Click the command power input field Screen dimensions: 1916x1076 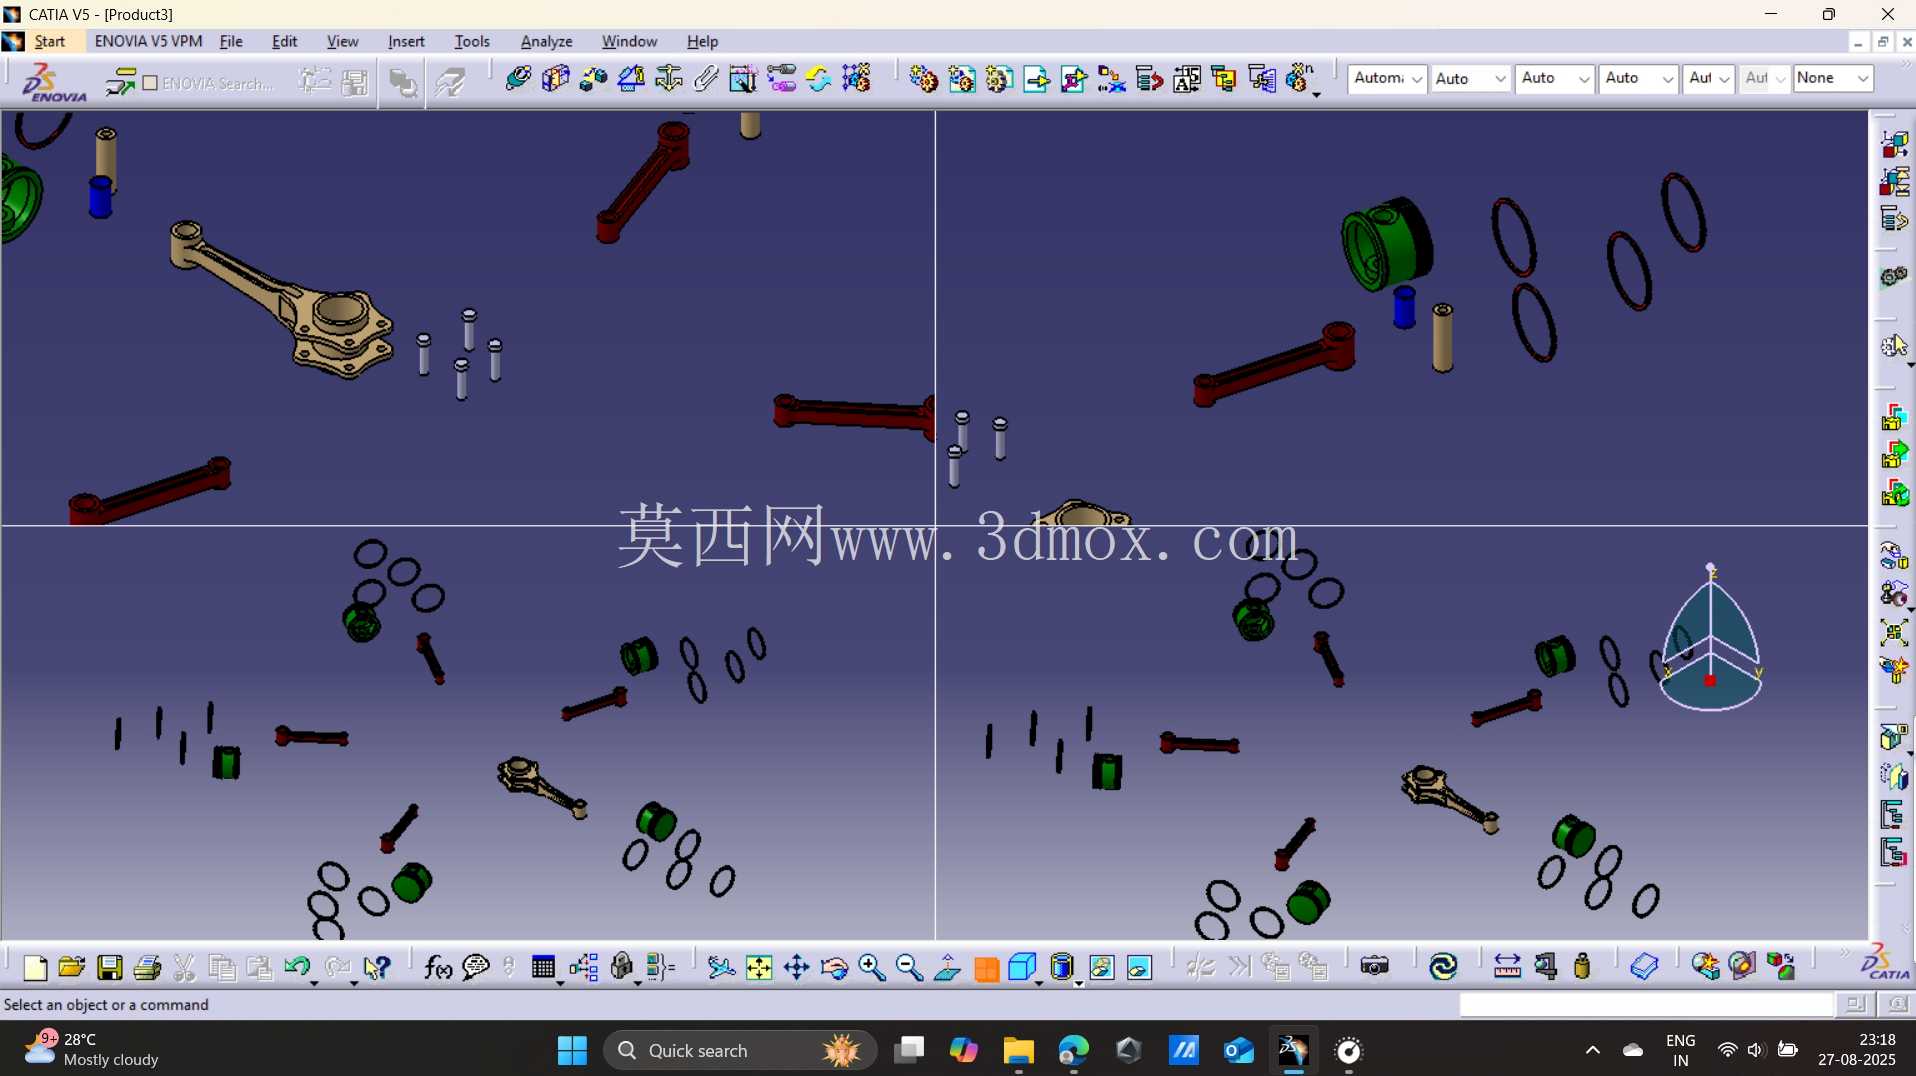[x=1646, y=1004]
